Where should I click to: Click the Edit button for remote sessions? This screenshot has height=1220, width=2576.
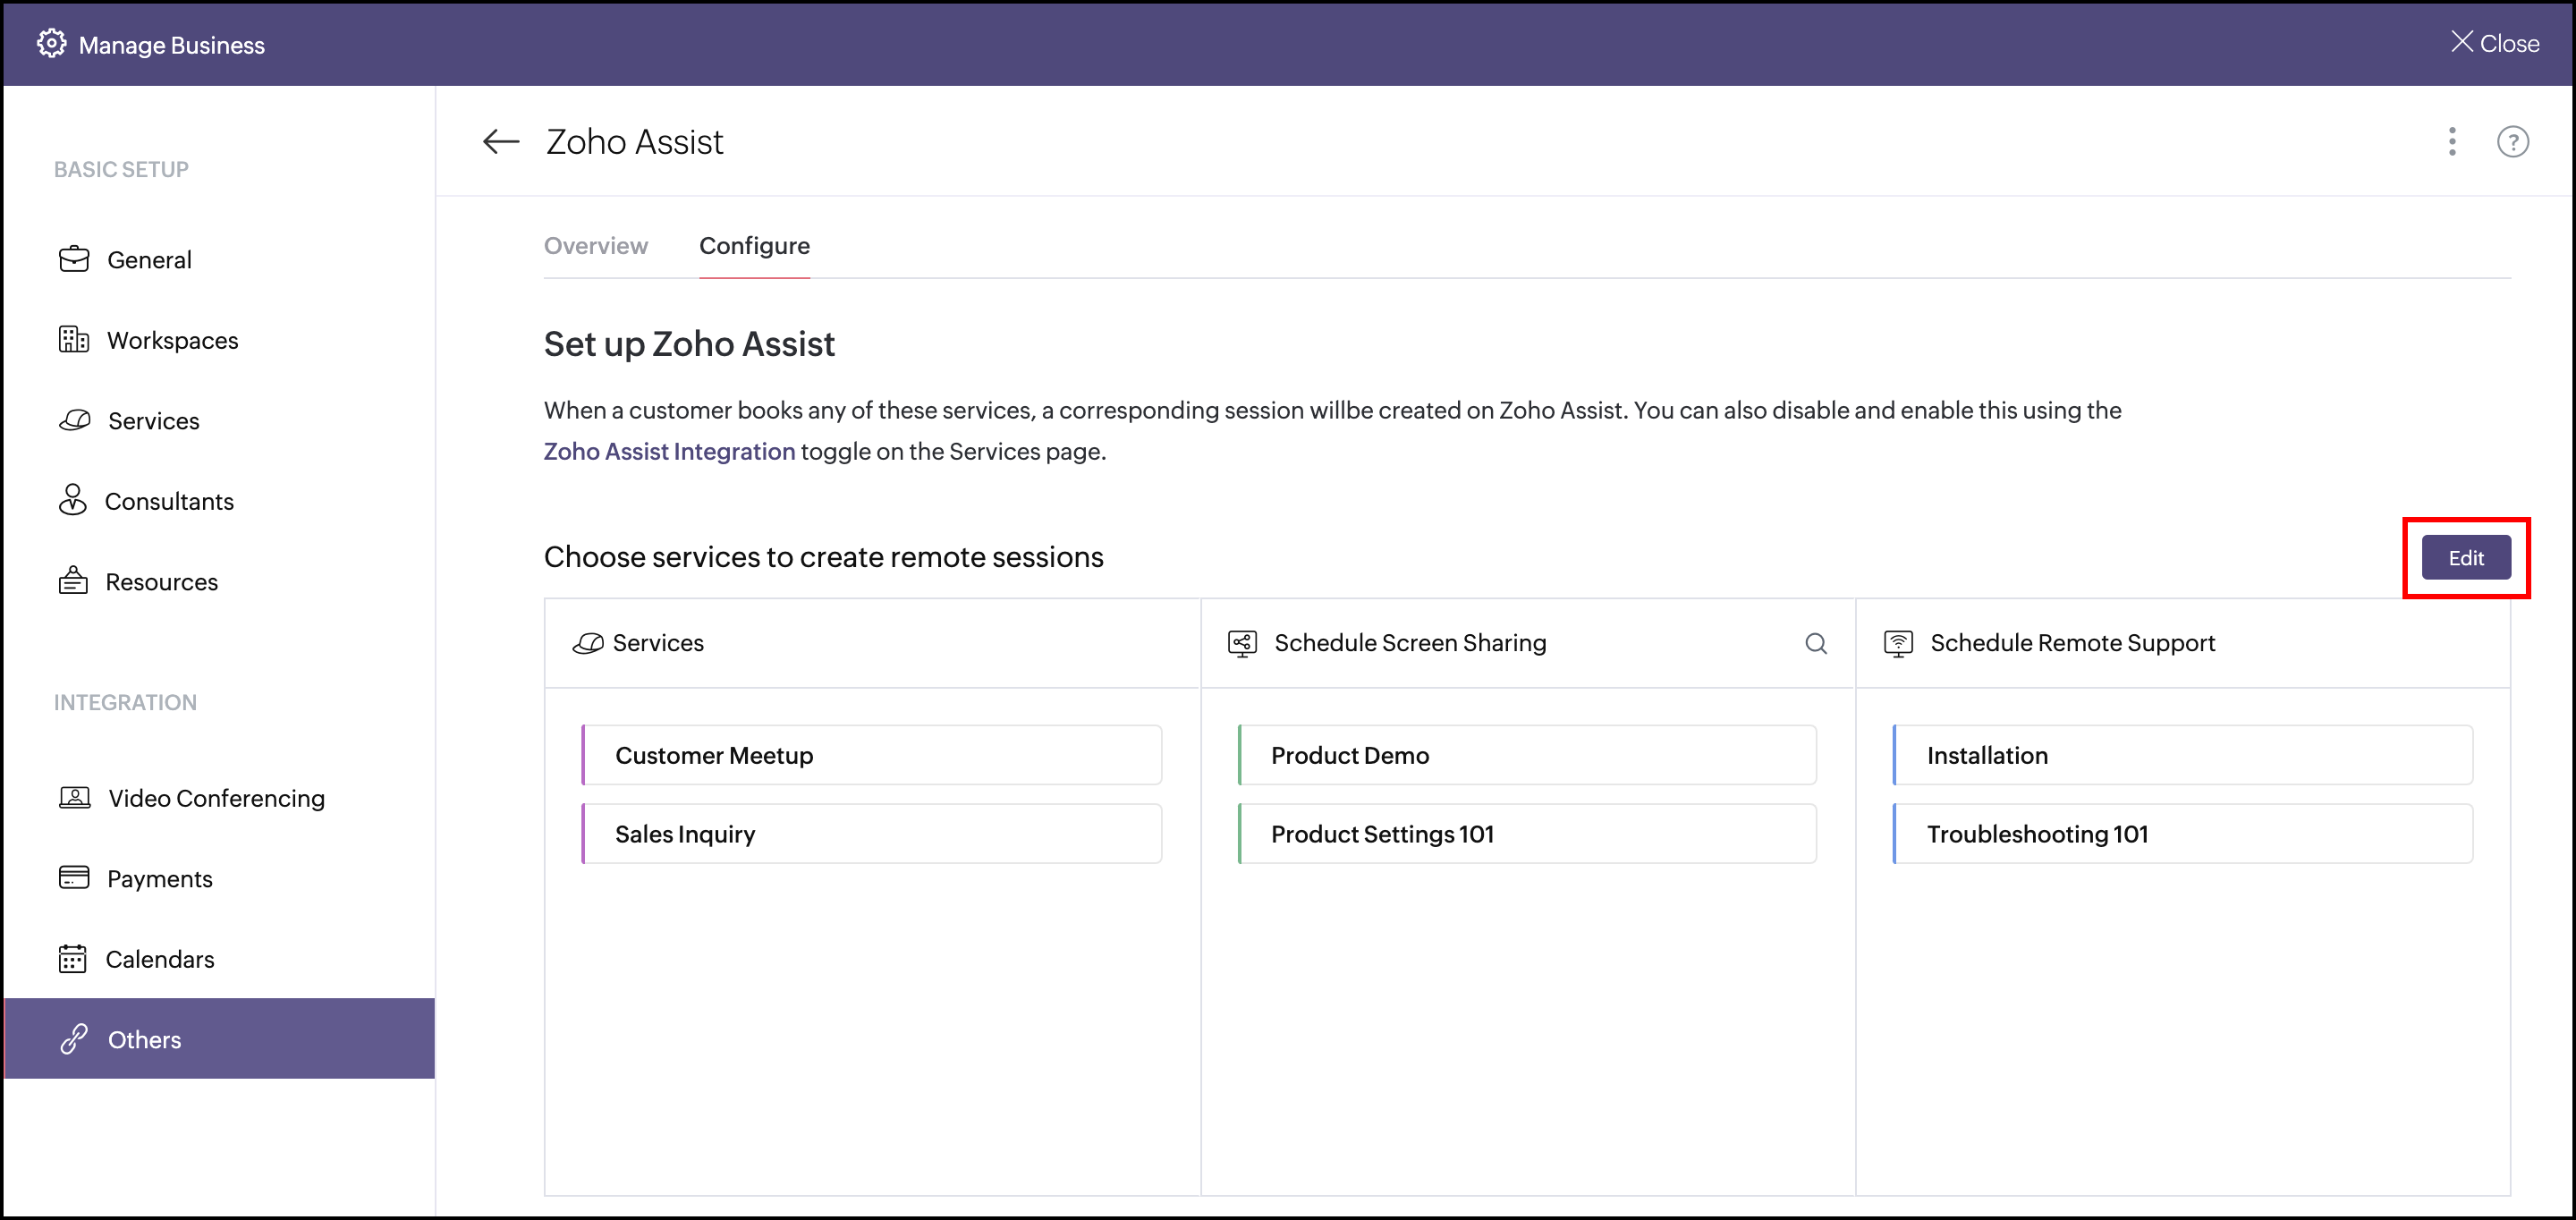(2465, 557)
